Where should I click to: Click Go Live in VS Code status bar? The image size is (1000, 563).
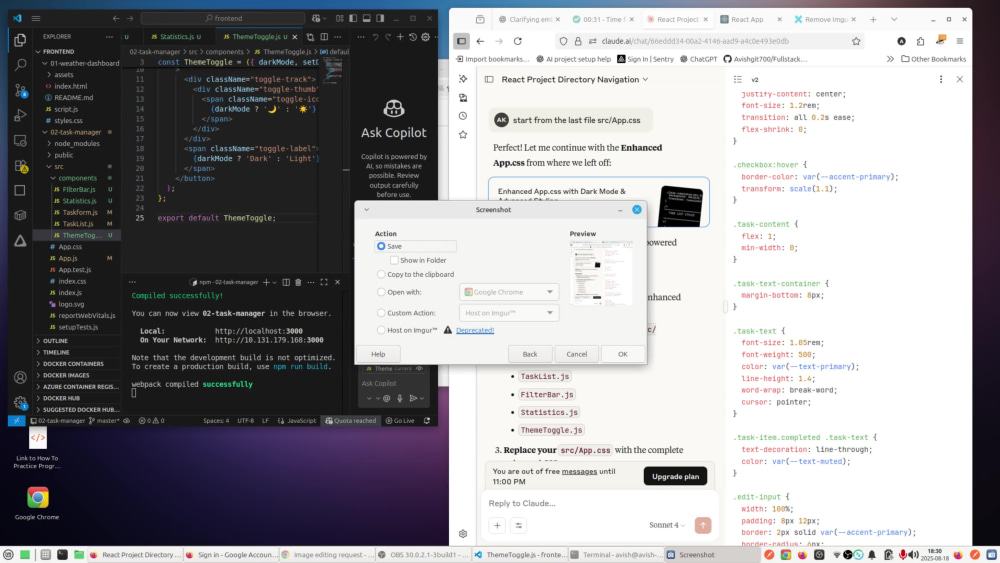pyautogui.click(x=400, y=421)
